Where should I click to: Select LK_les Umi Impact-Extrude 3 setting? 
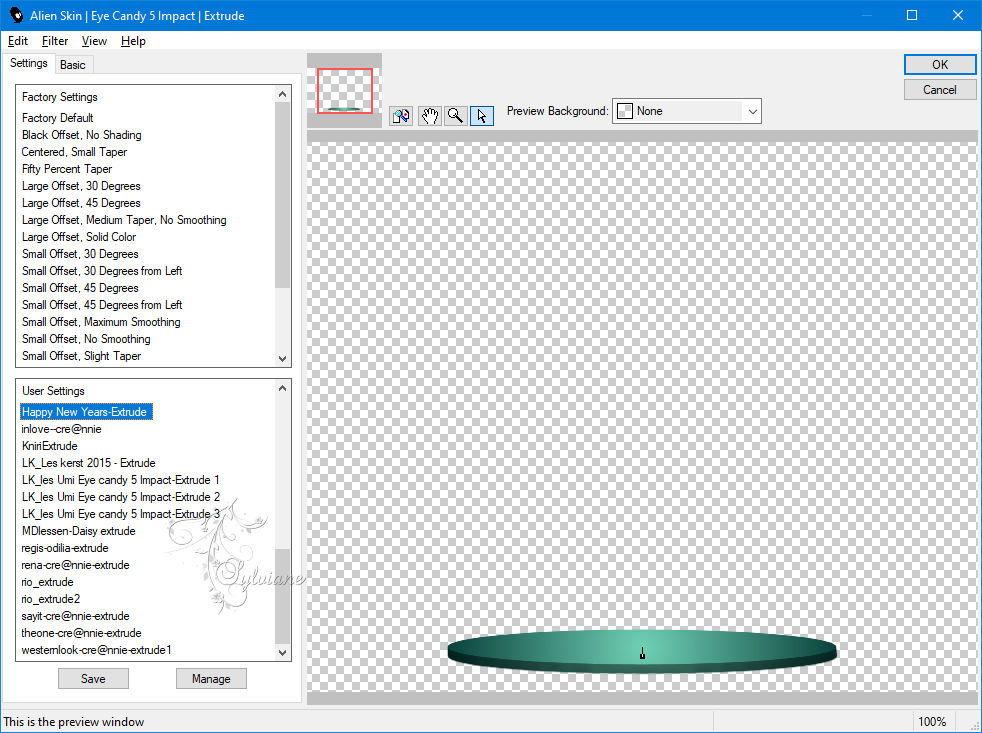tap(120, 513)
